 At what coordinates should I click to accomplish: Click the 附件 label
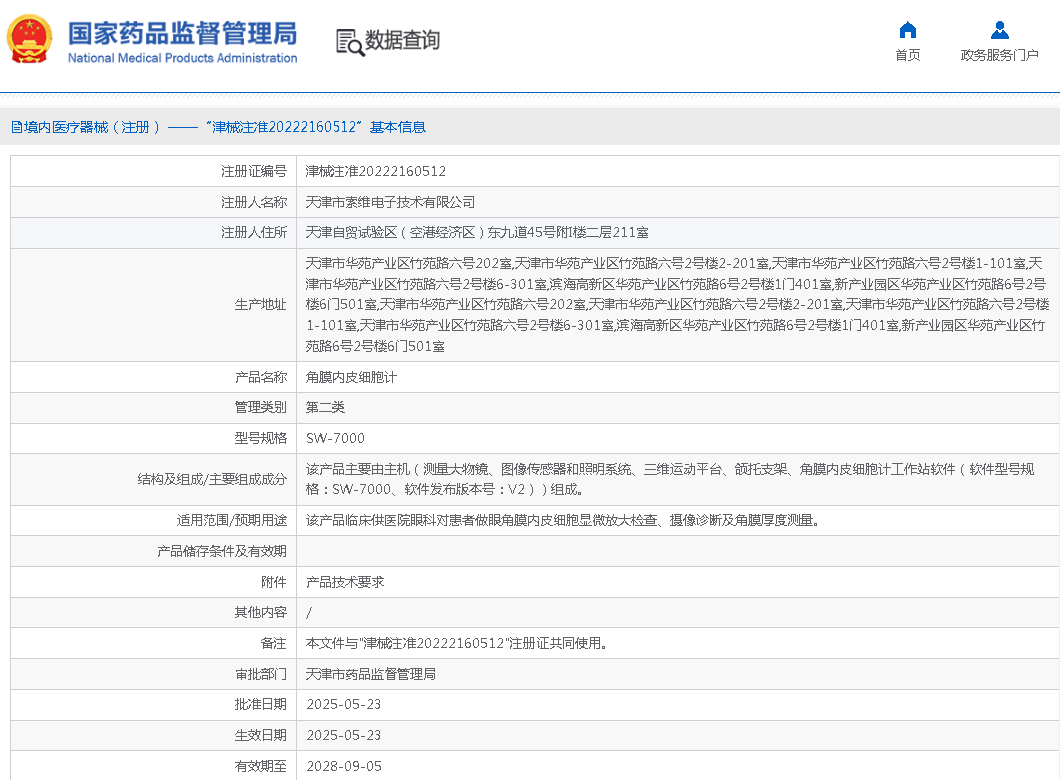coord(273,582)
